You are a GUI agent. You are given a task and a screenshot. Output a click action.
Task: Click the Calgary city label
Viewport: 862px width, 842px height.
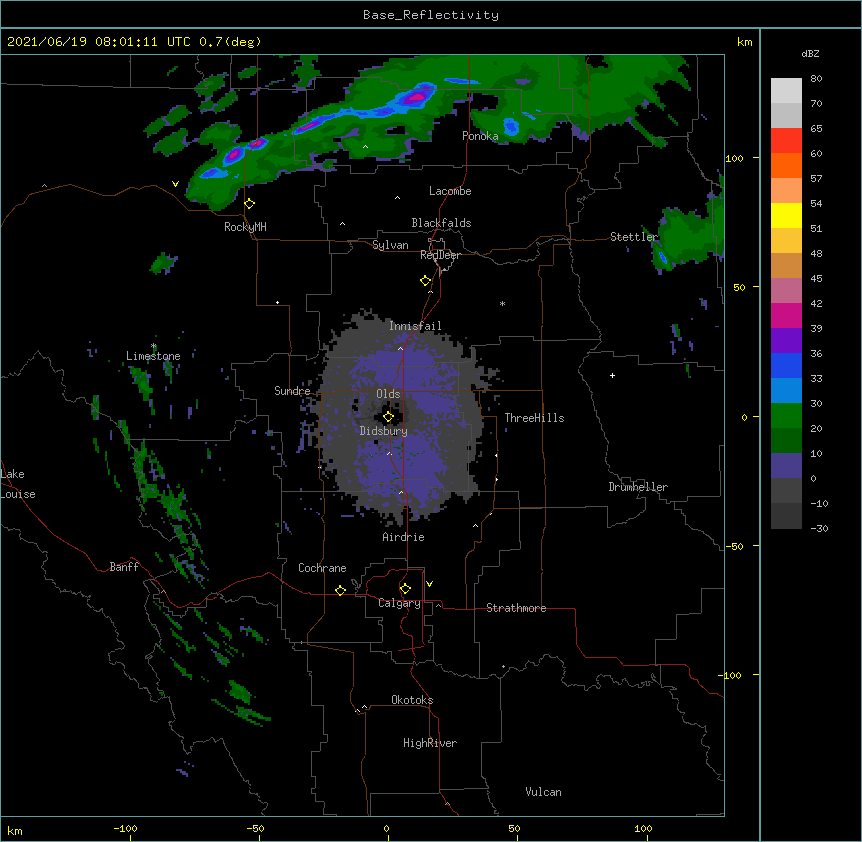point(399,603)
